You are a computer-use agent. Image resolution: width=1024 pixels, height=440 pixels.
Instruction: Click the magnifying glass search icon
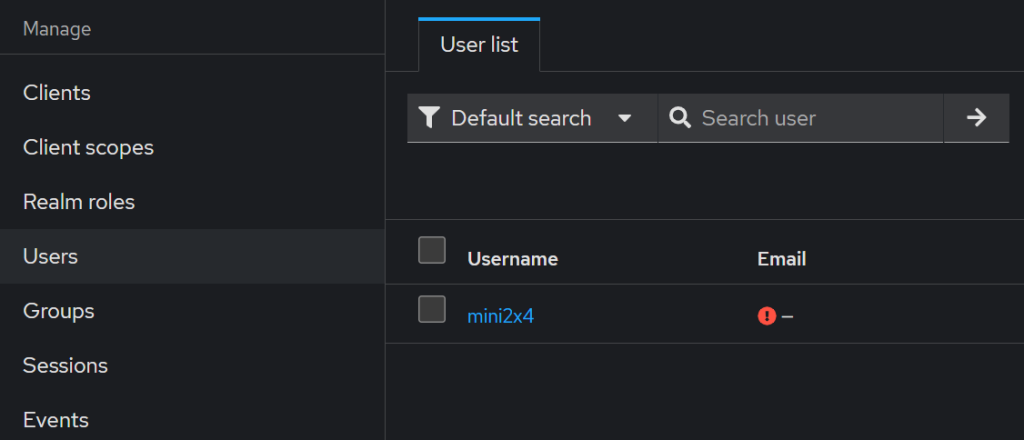click(x=680, y=118)
